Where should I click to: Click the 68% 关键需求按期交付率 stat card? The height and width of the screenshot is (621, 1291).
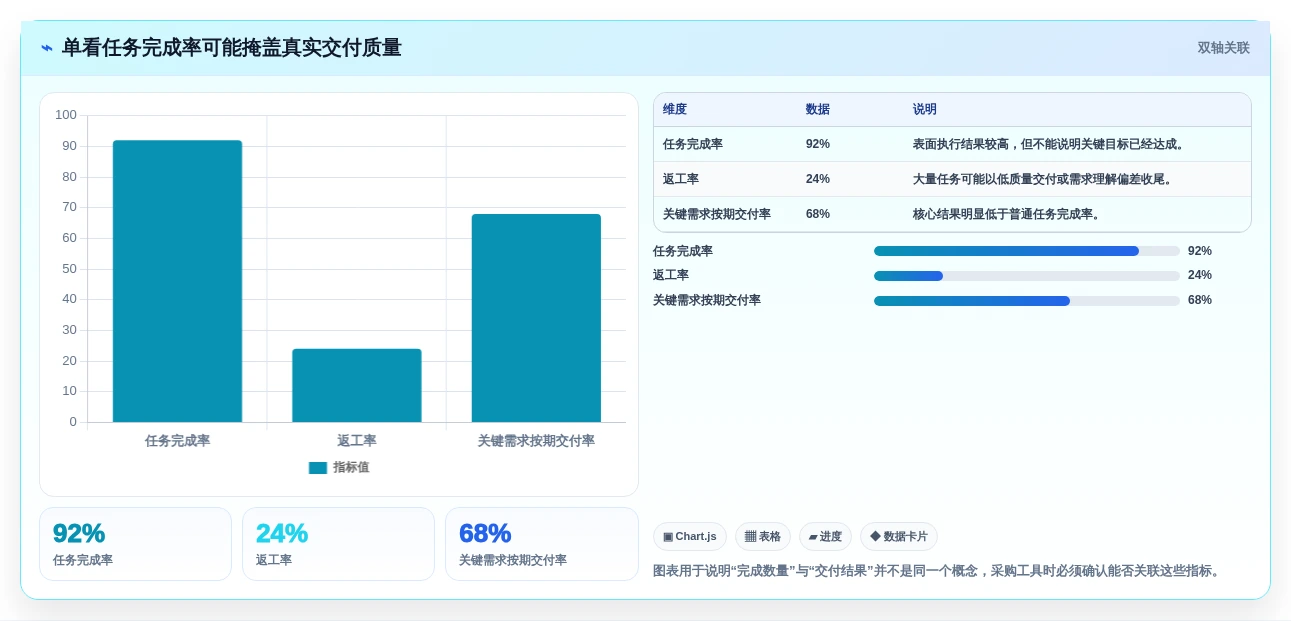pos(542,544)
